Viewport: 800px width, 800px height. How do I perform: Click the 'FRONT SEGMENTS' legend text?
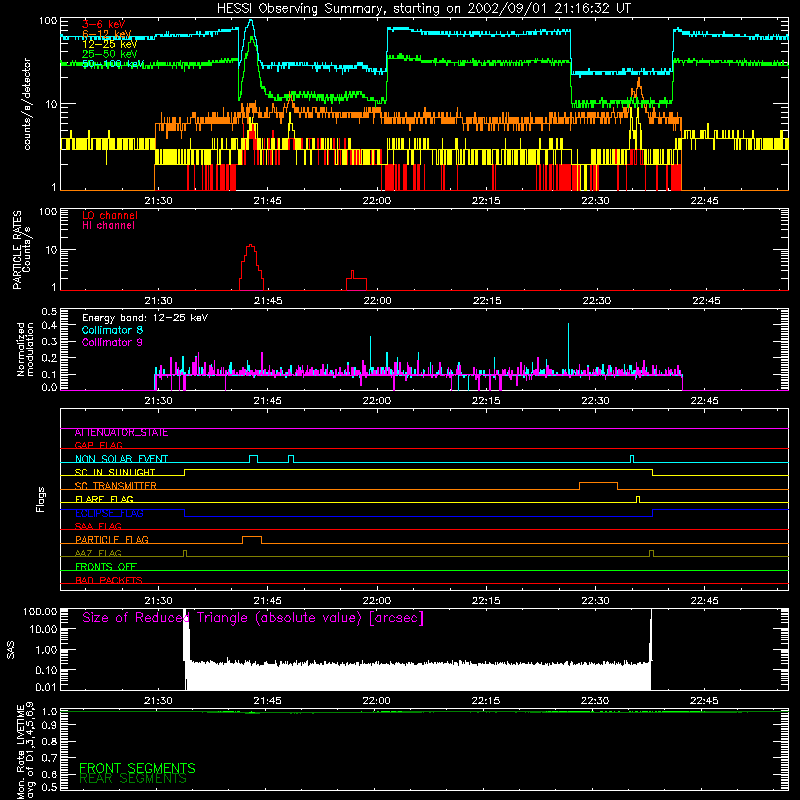point(137,768)
